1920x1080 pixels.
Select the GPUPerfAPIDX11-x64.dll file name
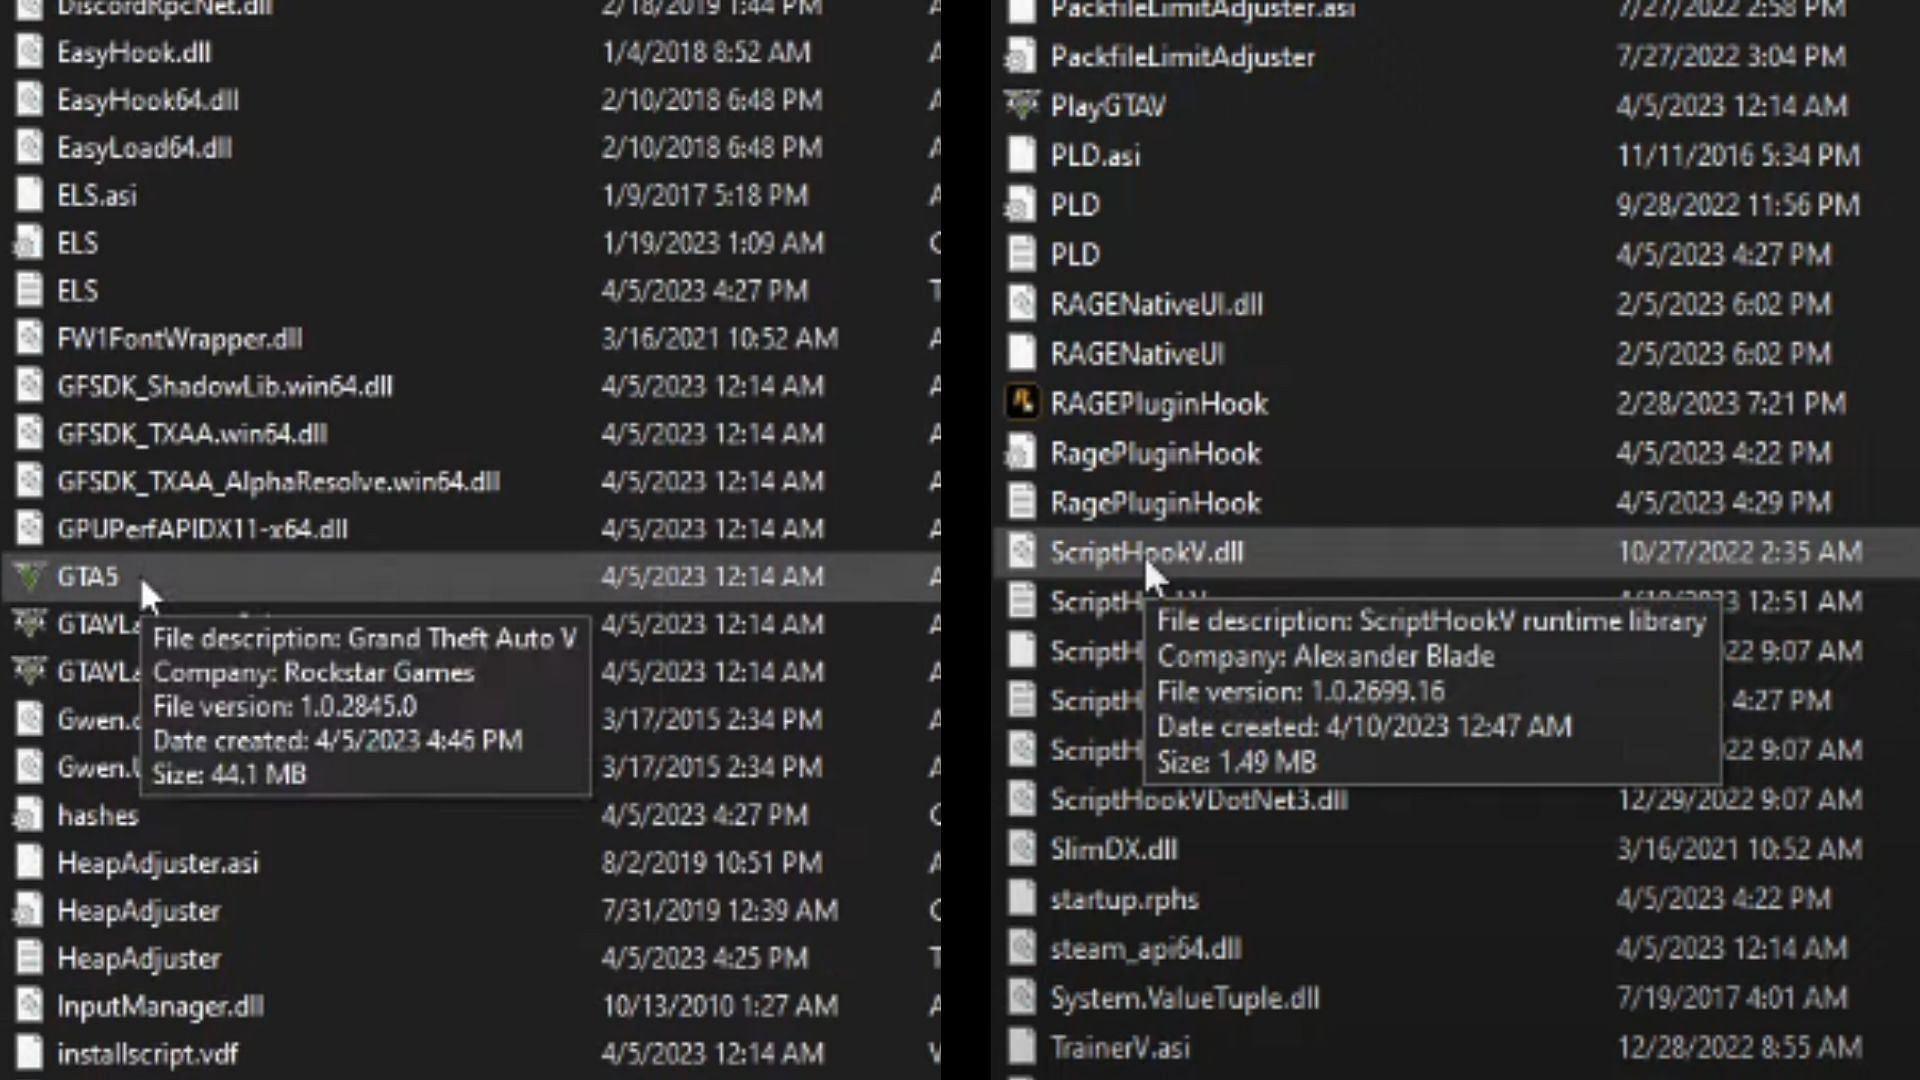pos(203,529)
